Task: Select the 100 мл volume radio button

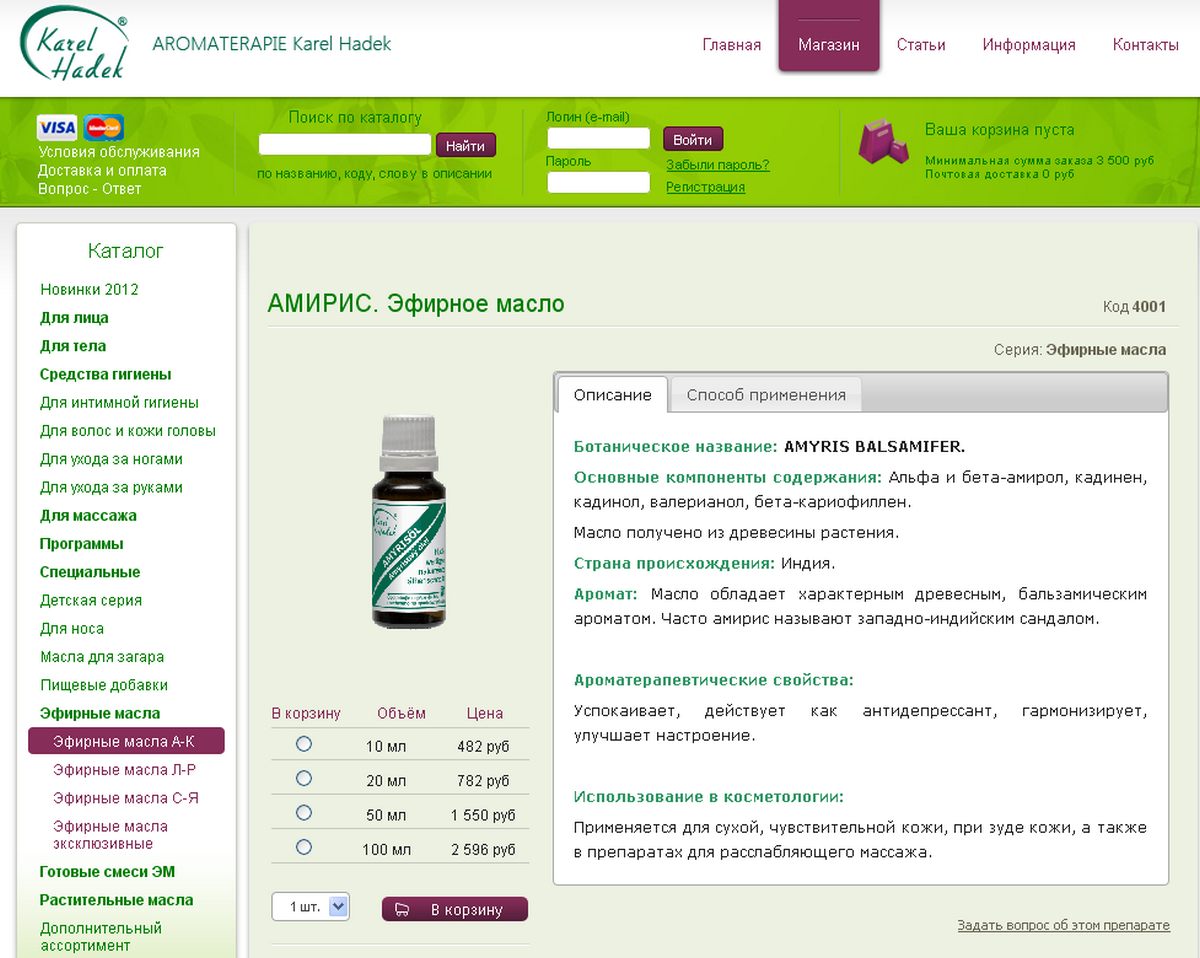Action: 304,846
